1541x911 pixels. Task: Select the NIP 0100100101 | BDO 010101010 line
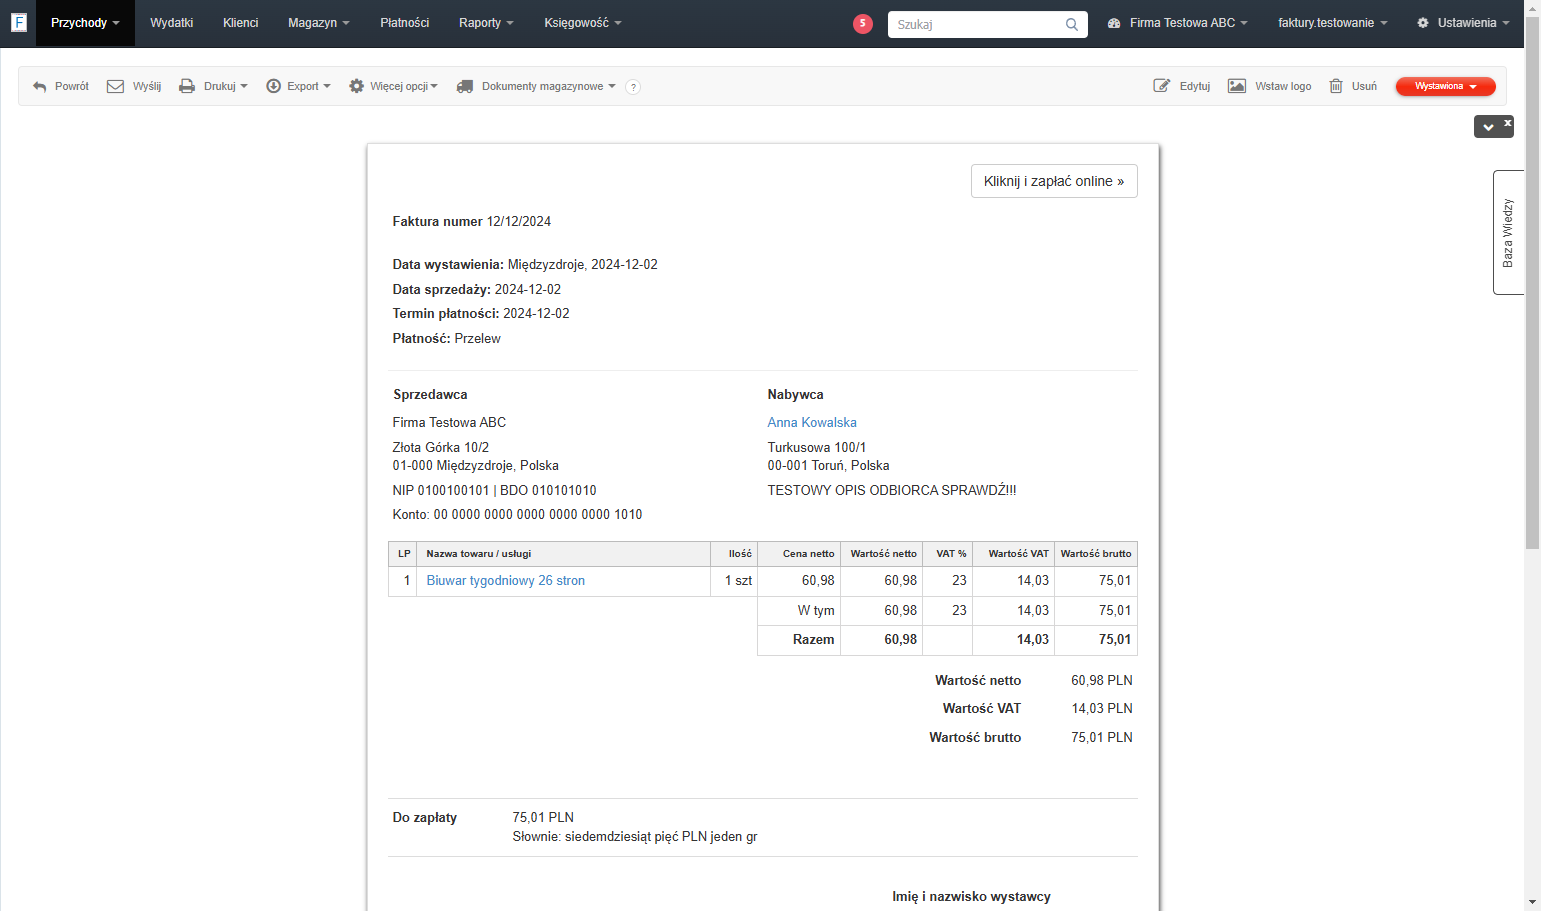tap(495, 491)
